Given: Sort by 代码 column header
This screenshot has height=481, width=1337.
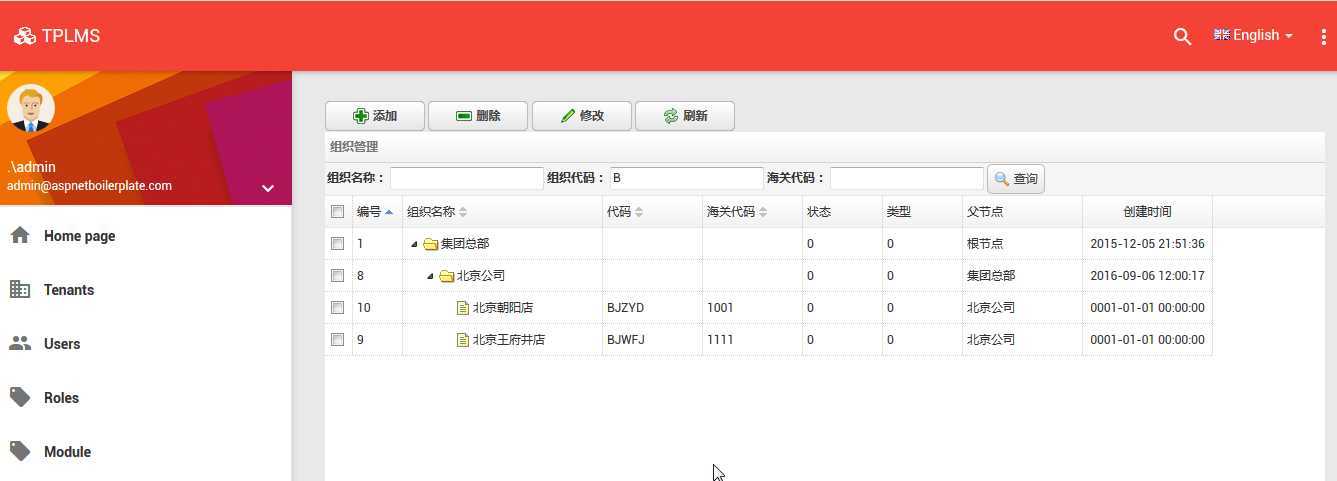Looking at the screenshot, I should [x=652, y=212].
